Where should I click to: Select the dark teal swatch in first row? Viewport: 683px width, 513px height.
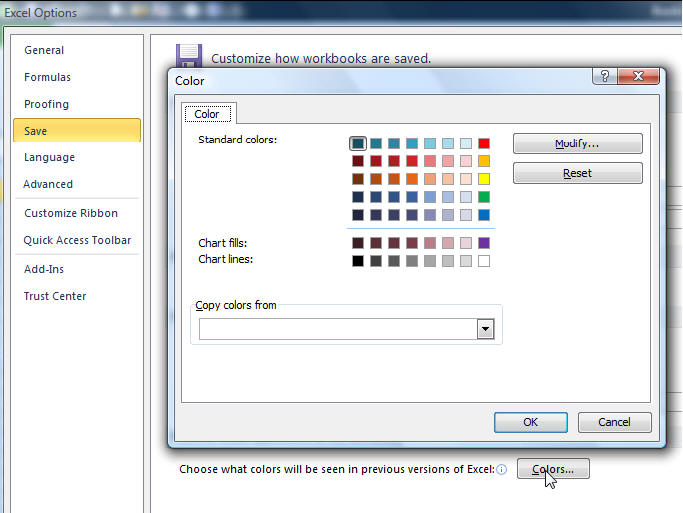tap(358, 143)
